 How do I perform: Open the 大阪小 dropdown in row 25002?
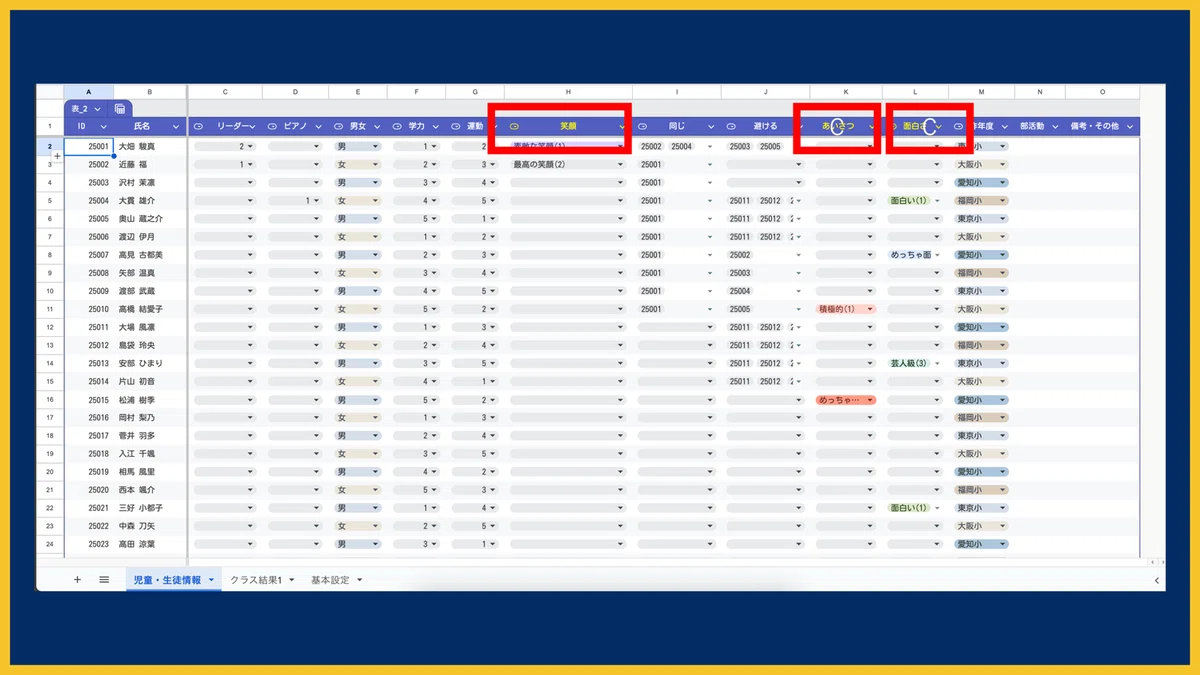pyautogui.click(x=981, y=164)
